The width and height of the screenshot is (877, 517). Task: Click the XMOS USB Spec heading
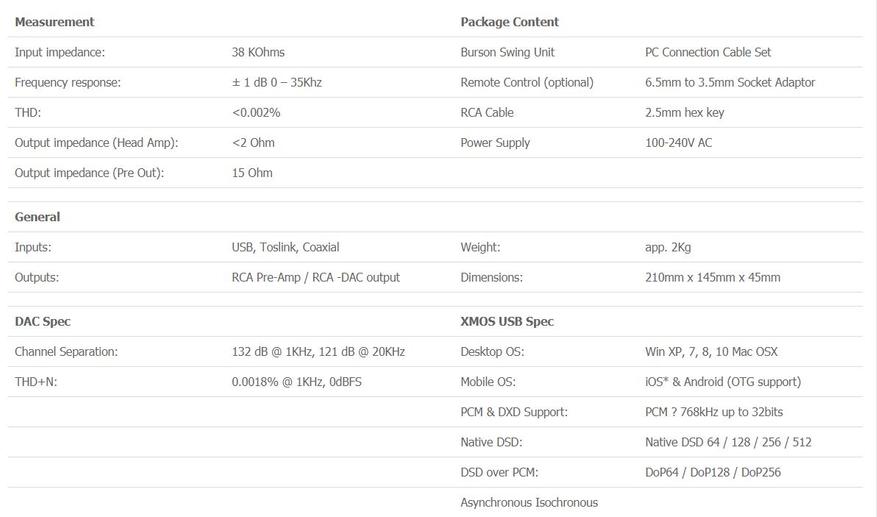tap(507, 322)
